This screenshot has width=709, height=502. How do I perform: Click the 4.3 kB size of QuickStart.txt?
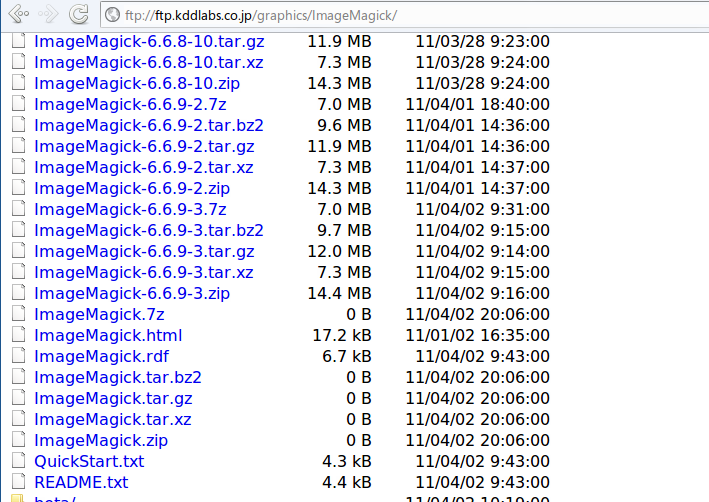[x=347, y=462]
